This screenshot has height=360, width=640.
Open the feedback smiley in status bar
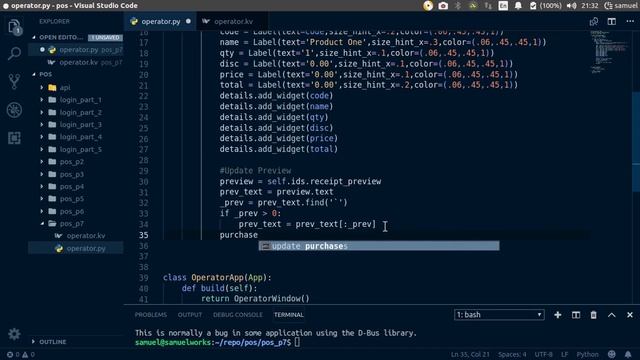click(611, 354)
